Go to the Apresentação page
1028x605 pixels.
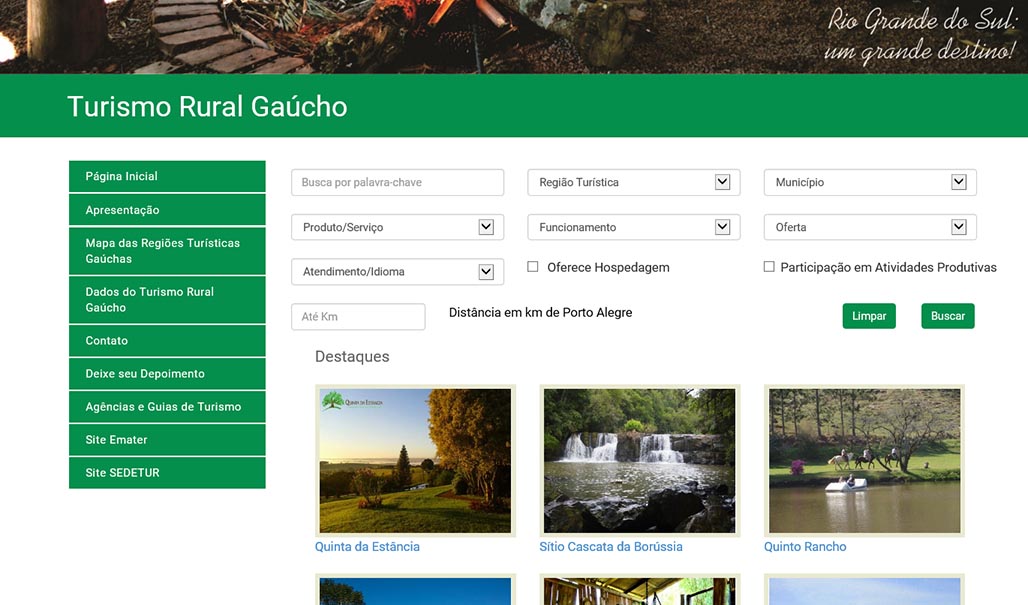tap(167, 210)
